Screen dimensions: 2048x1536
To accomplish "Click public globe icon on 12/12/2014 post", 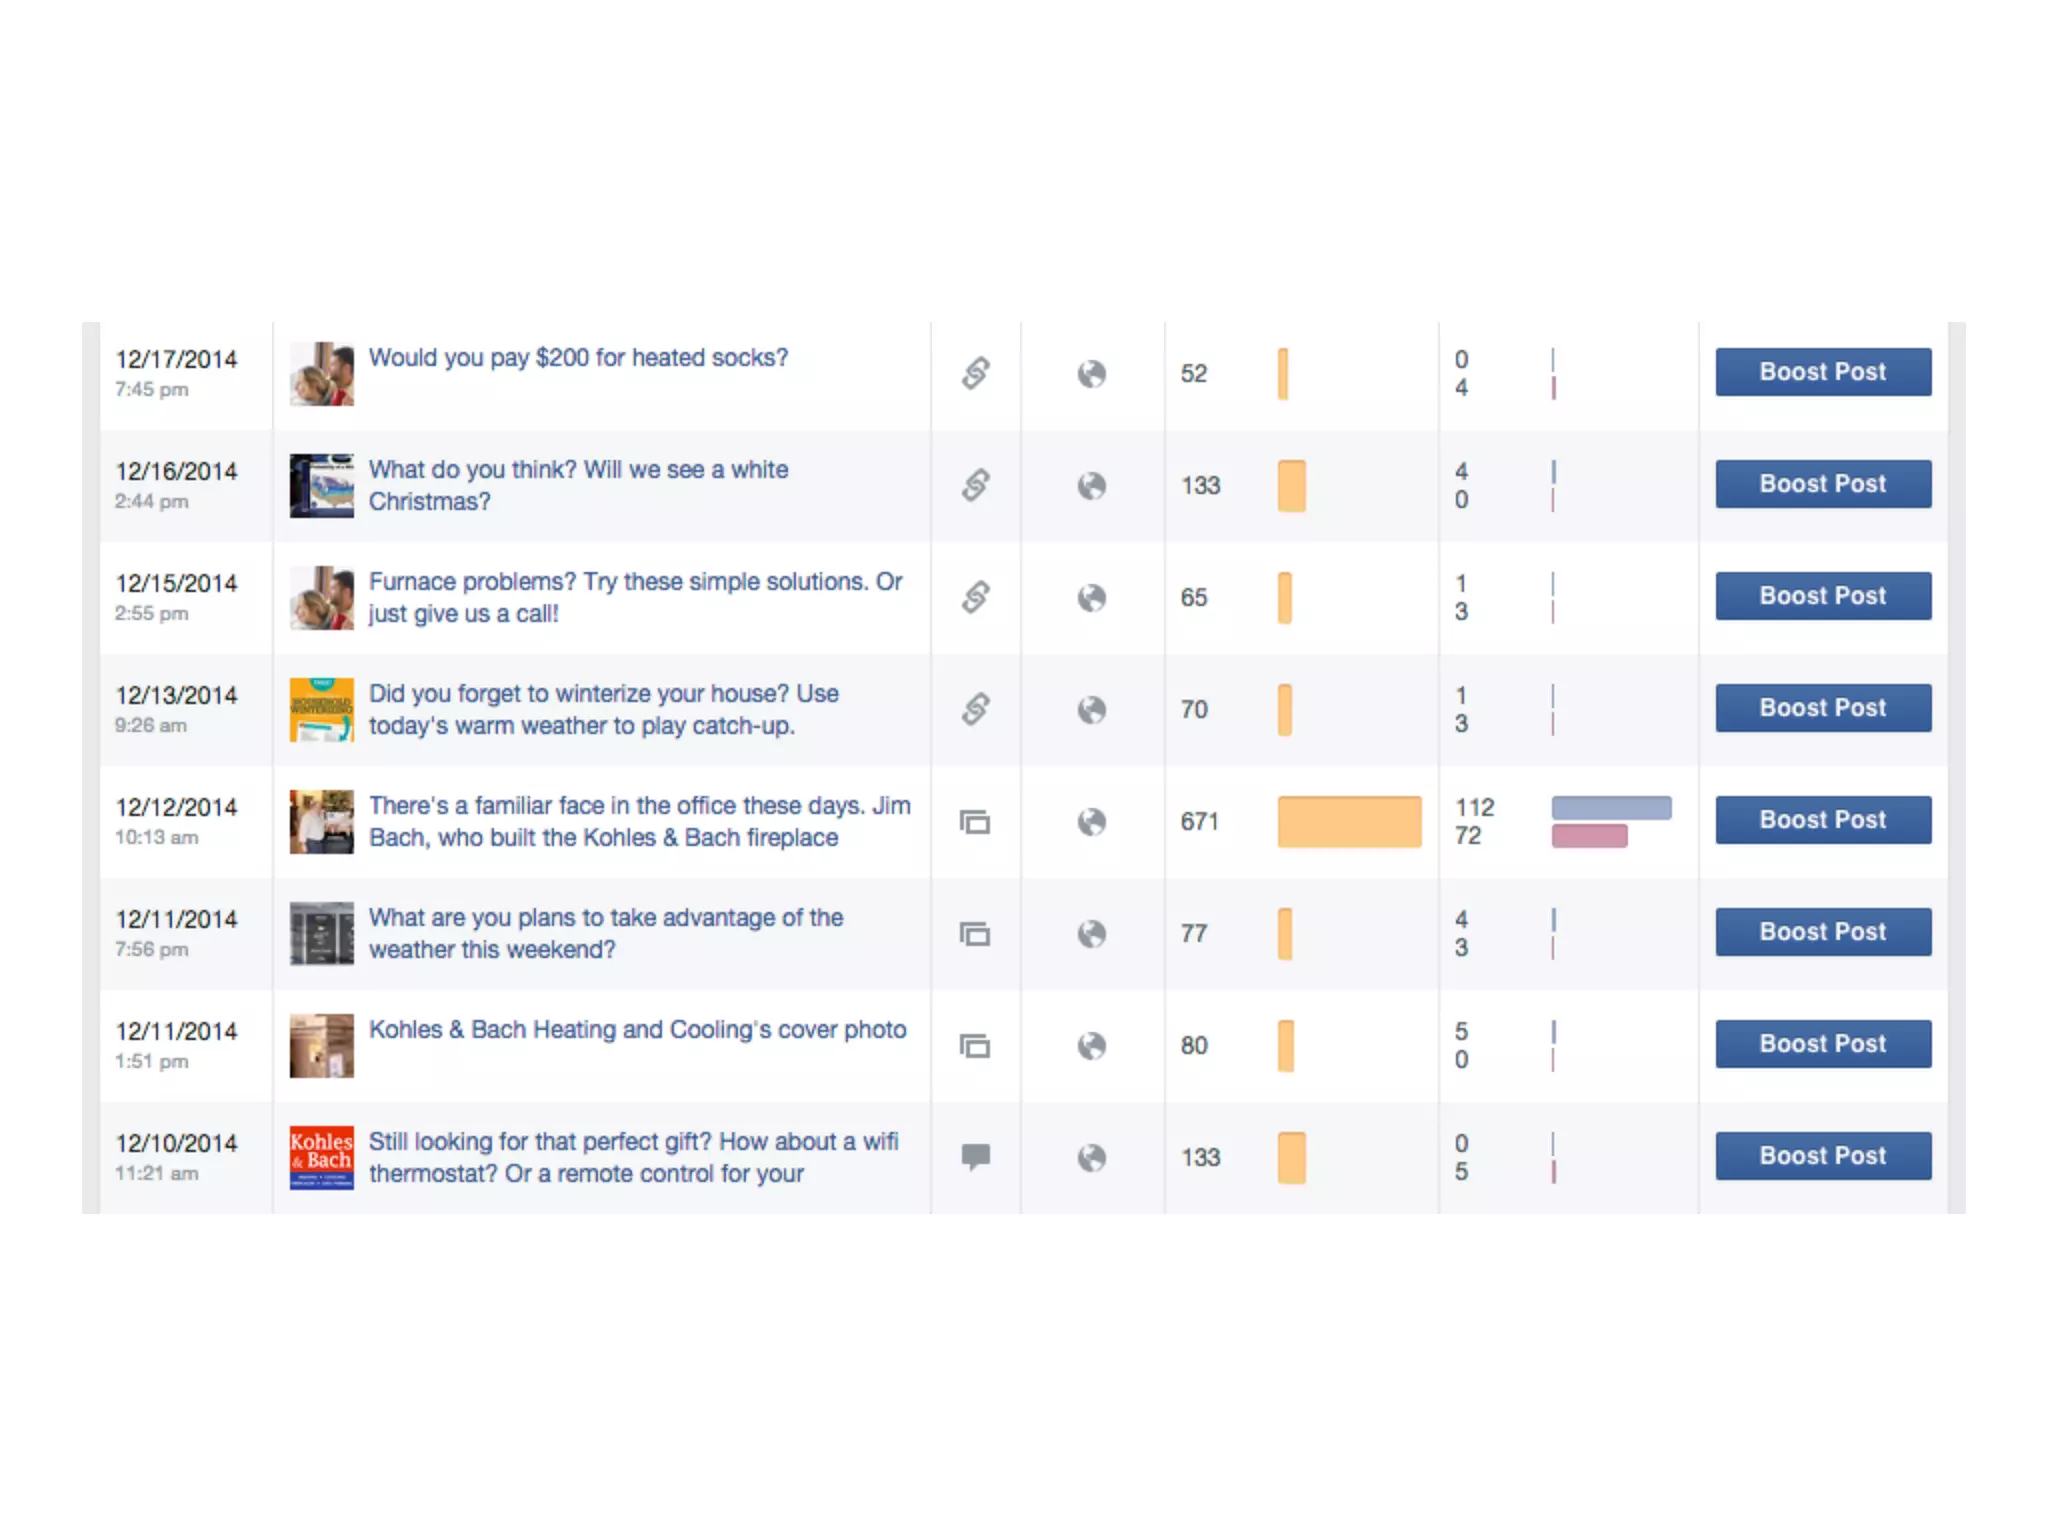I will tap(1091, 822).
